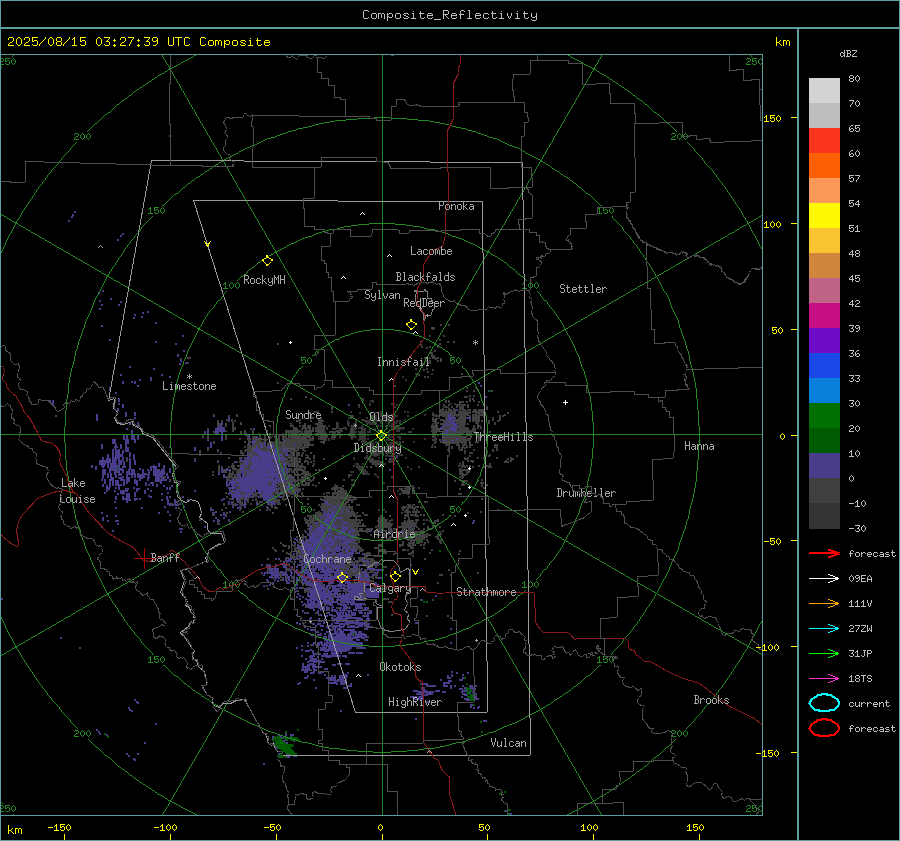Click the orange 111V arrow icon
The image size is (900, 841).
tap(824, 603)
